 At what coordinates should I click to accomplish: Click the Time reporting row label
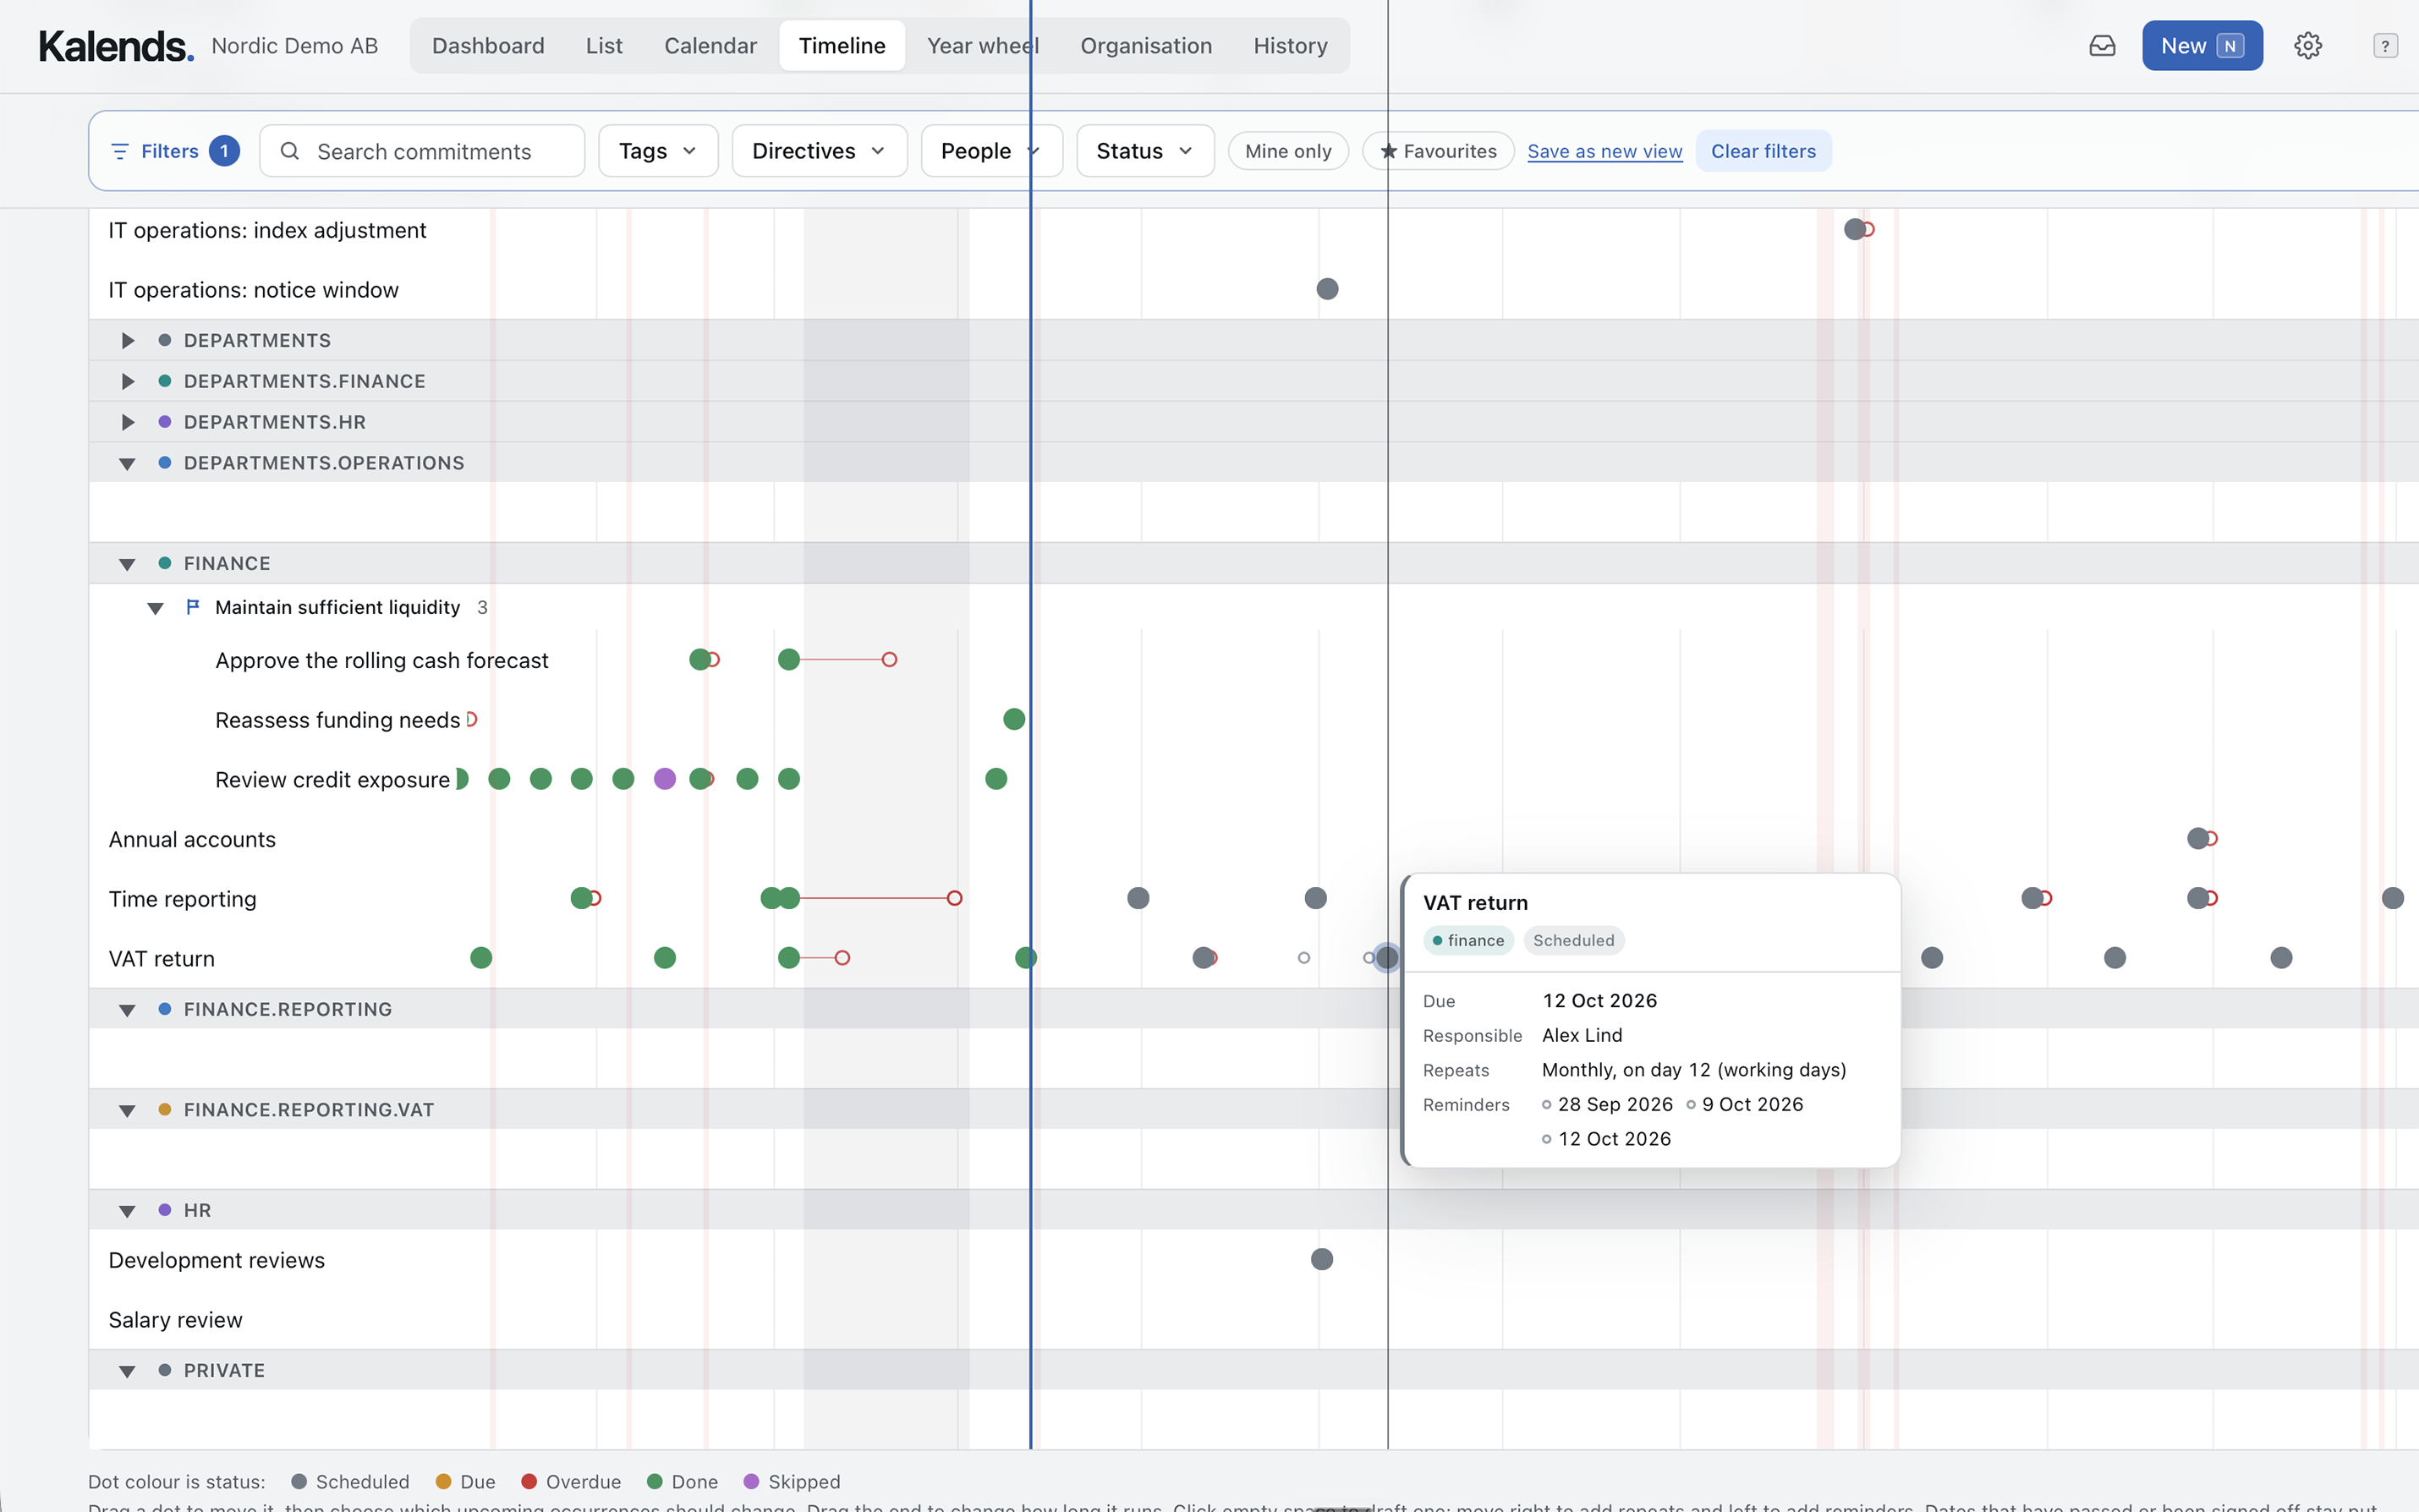coord(182,899)
